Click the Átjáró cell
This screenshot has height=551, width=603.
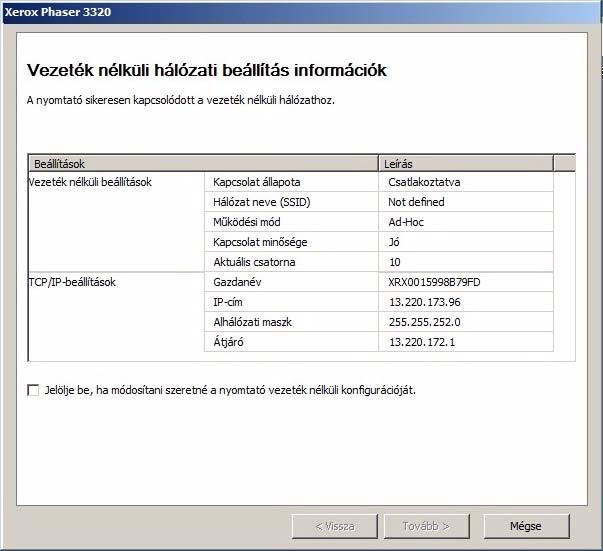[x=291, y=342]
